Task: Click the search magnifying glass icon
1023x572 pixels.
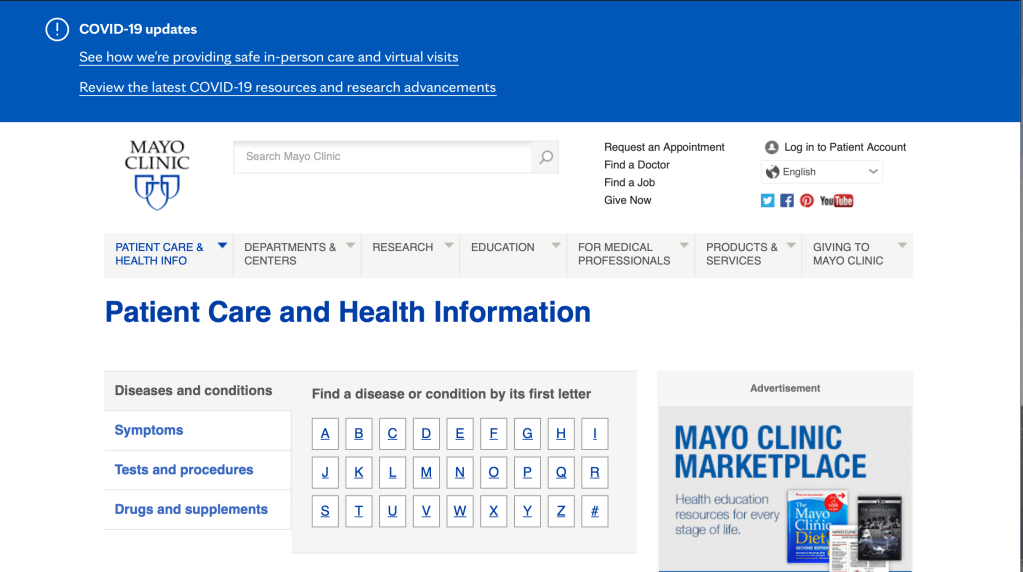Action: tap(545, 157)
